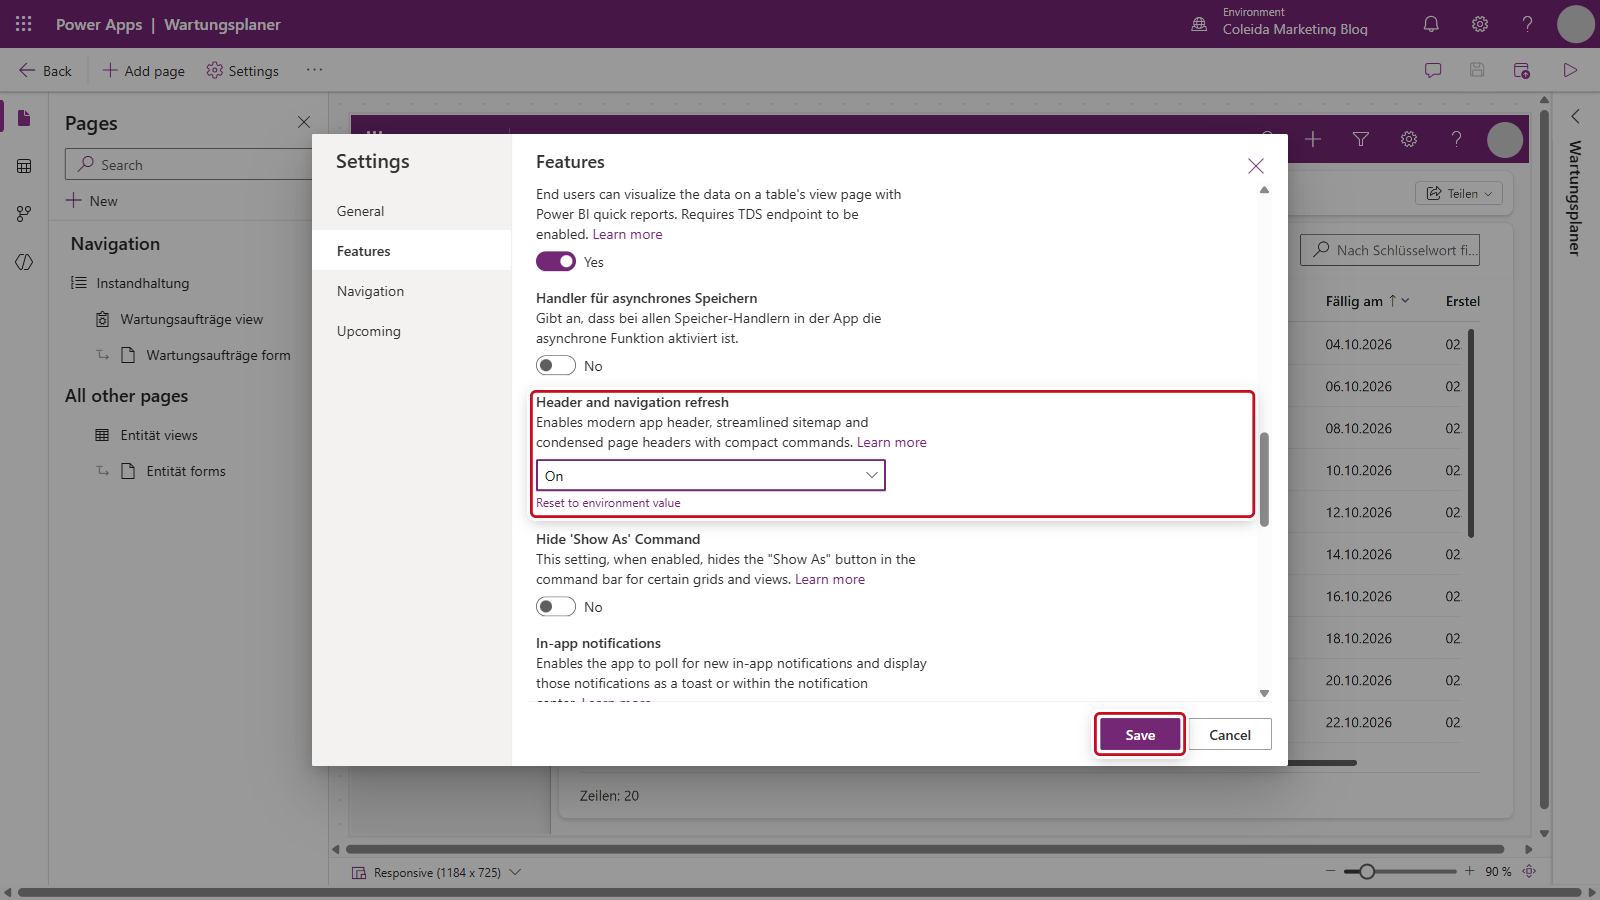Open the Upcoming settings tab

(x=412, y=331)
